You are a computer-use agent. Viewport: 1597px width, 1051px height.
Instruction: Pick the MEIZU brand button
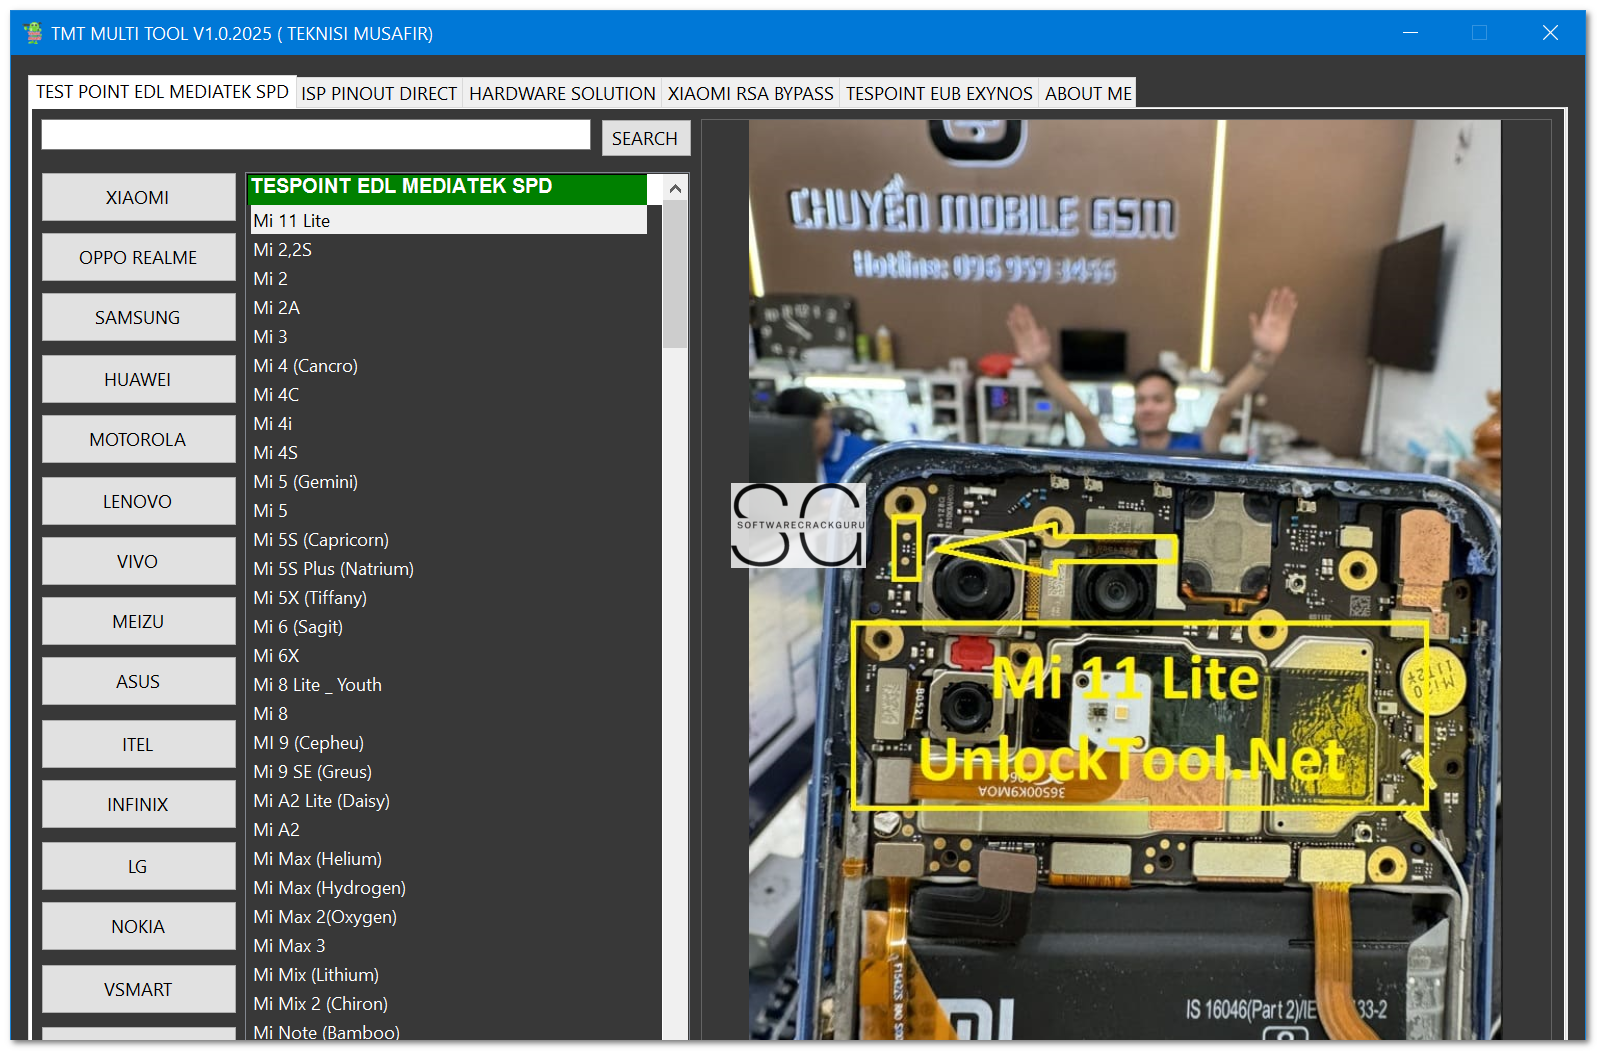pos(138,621)
